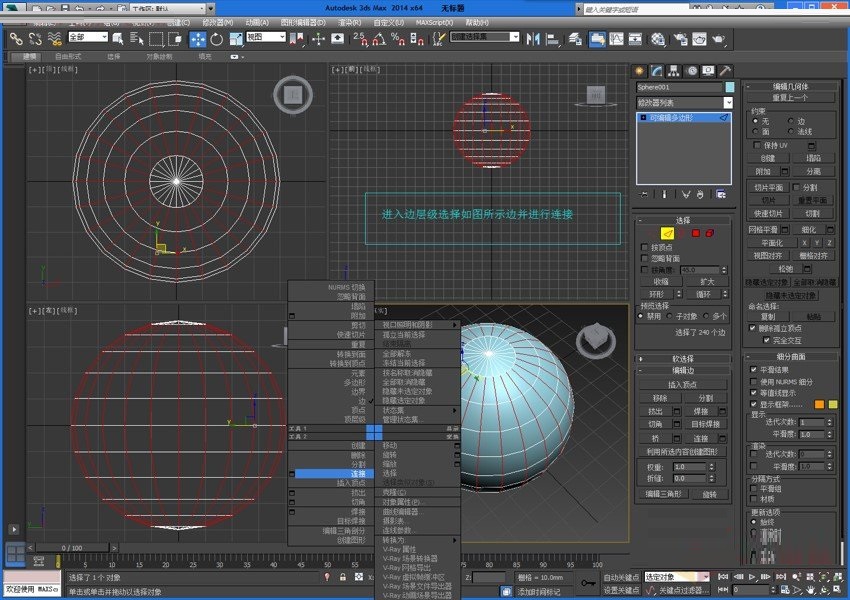
Task: Select the 子对象 preview selection radio
Action: coord(670,316)
